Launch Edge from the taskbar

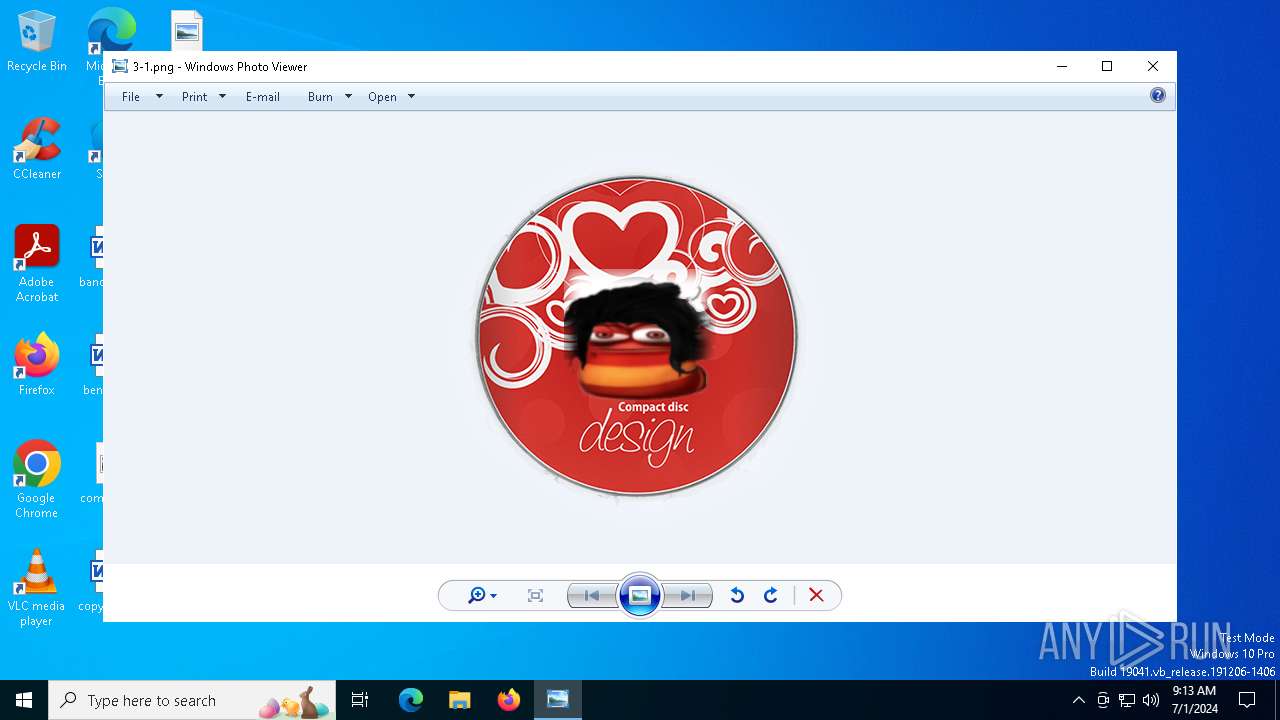point(411,700)
